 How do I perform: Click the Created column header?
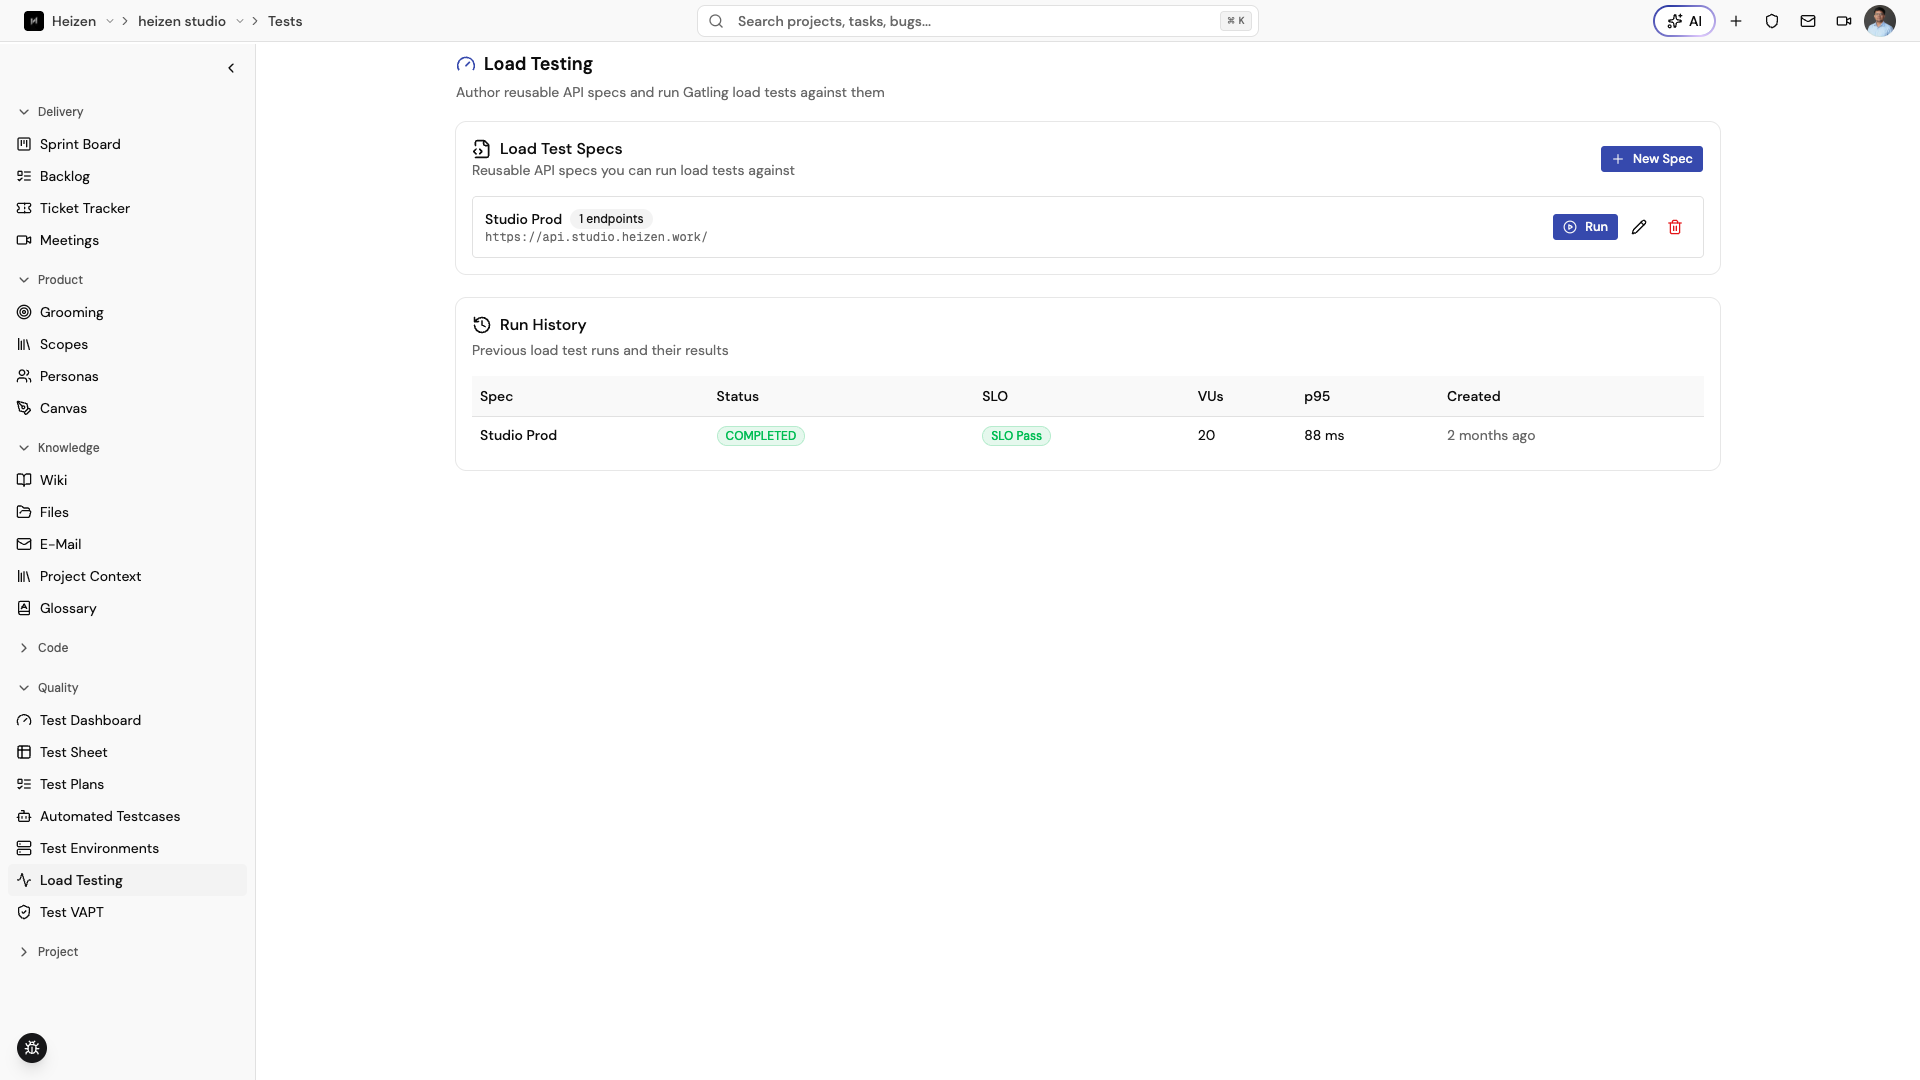1473,397
